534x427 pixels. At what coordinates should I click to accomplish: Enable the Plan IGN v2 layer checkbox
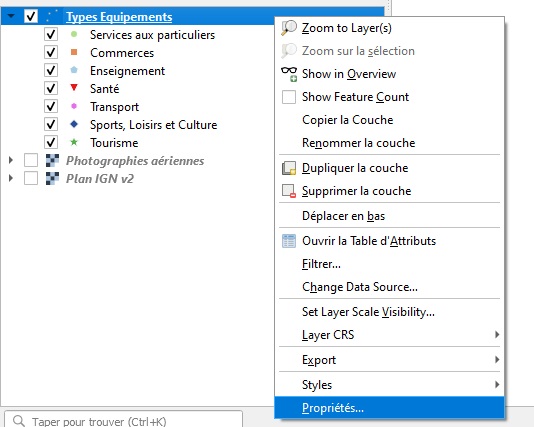31,178
